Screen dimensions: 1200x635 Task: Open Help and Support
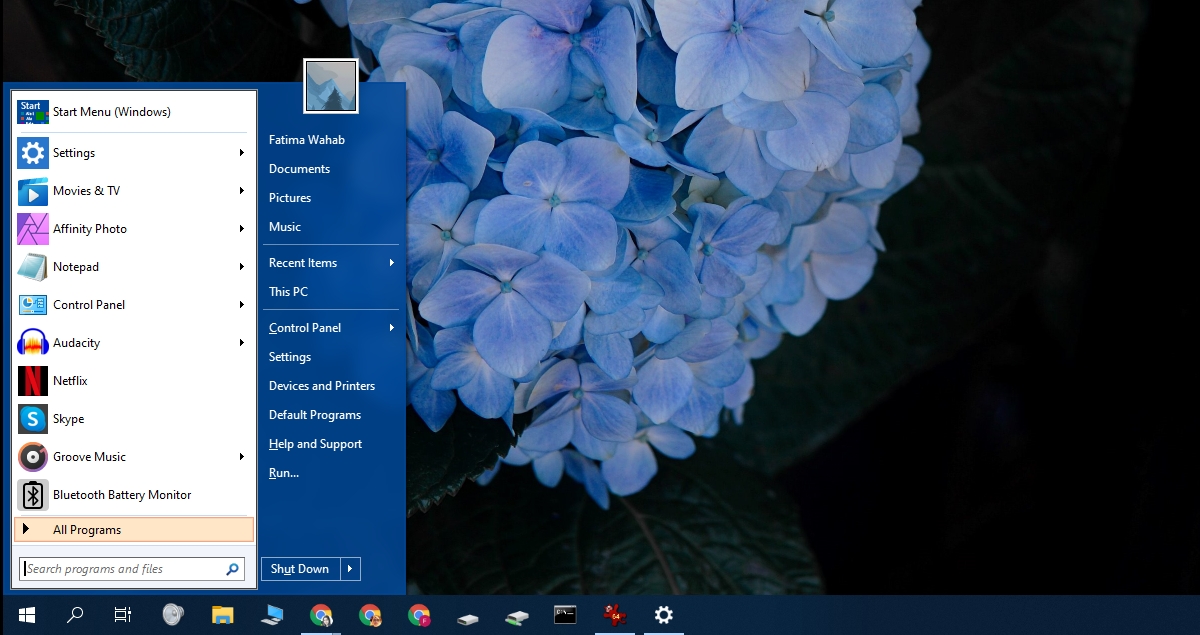[316, 444]
